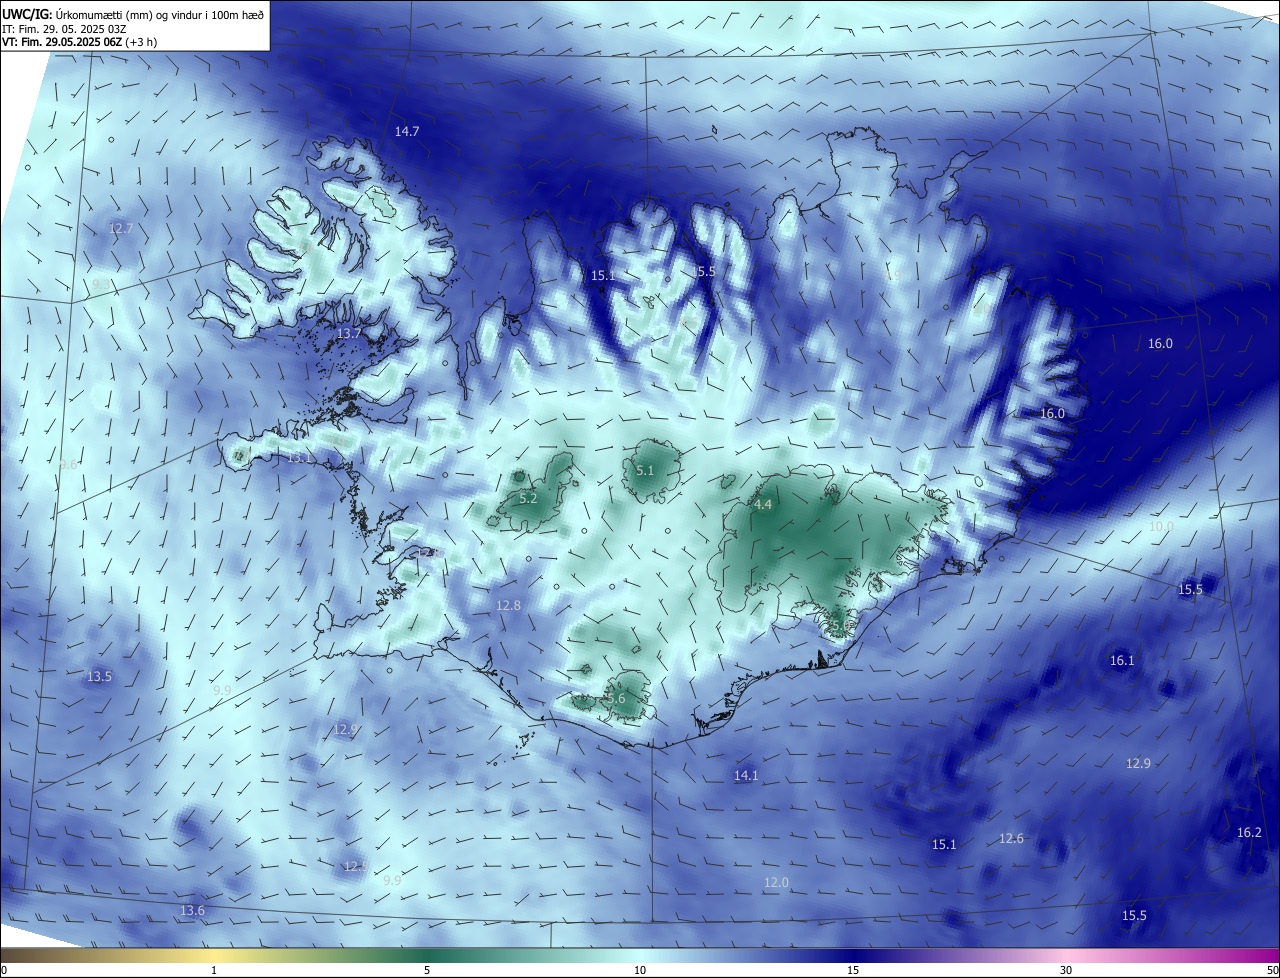Click the 5.2 value on the glacier
This screenshot has width=1280, height=978.
point(528,498)
